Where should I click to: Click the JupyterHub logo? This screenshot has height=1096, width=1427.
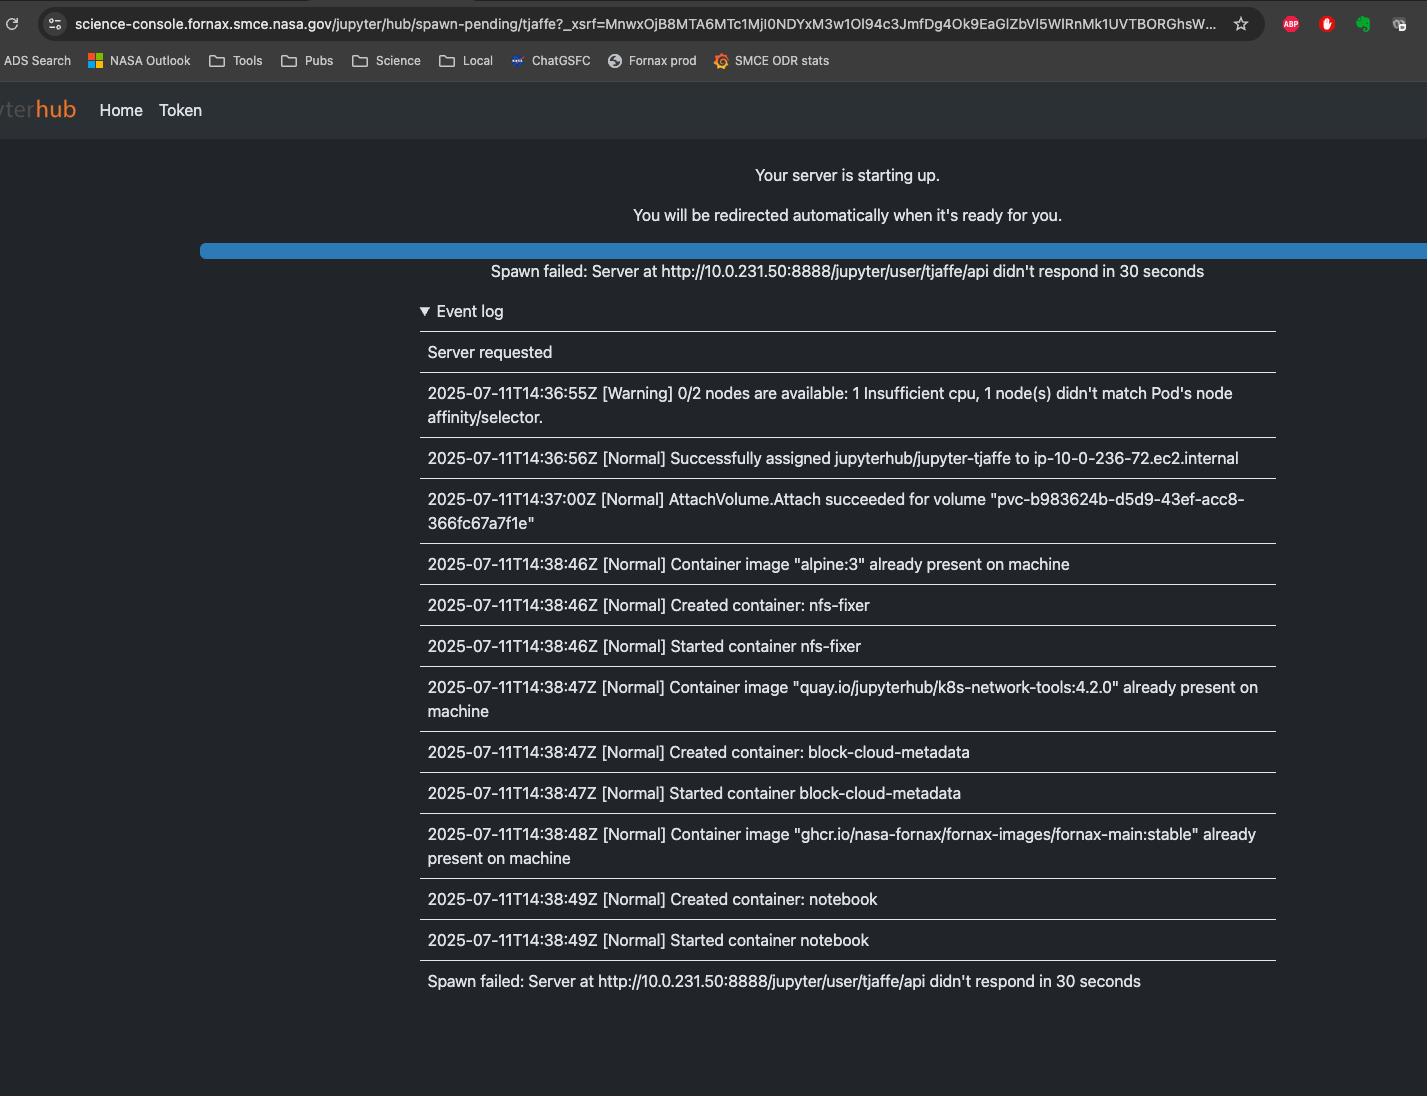[x=38, y=110]
